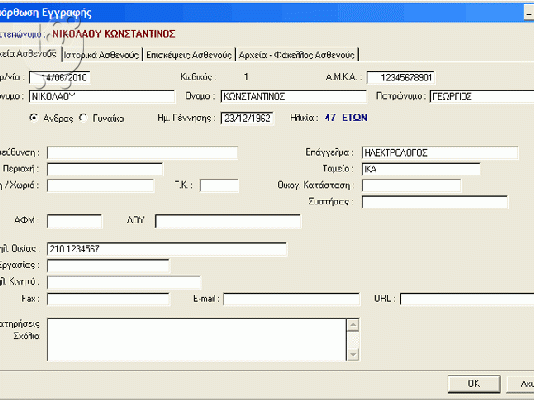Click the ΑΦΜ tax number field
Image resolution: width=534 pixels, height=400 pixels.
(x=74, y=221)
